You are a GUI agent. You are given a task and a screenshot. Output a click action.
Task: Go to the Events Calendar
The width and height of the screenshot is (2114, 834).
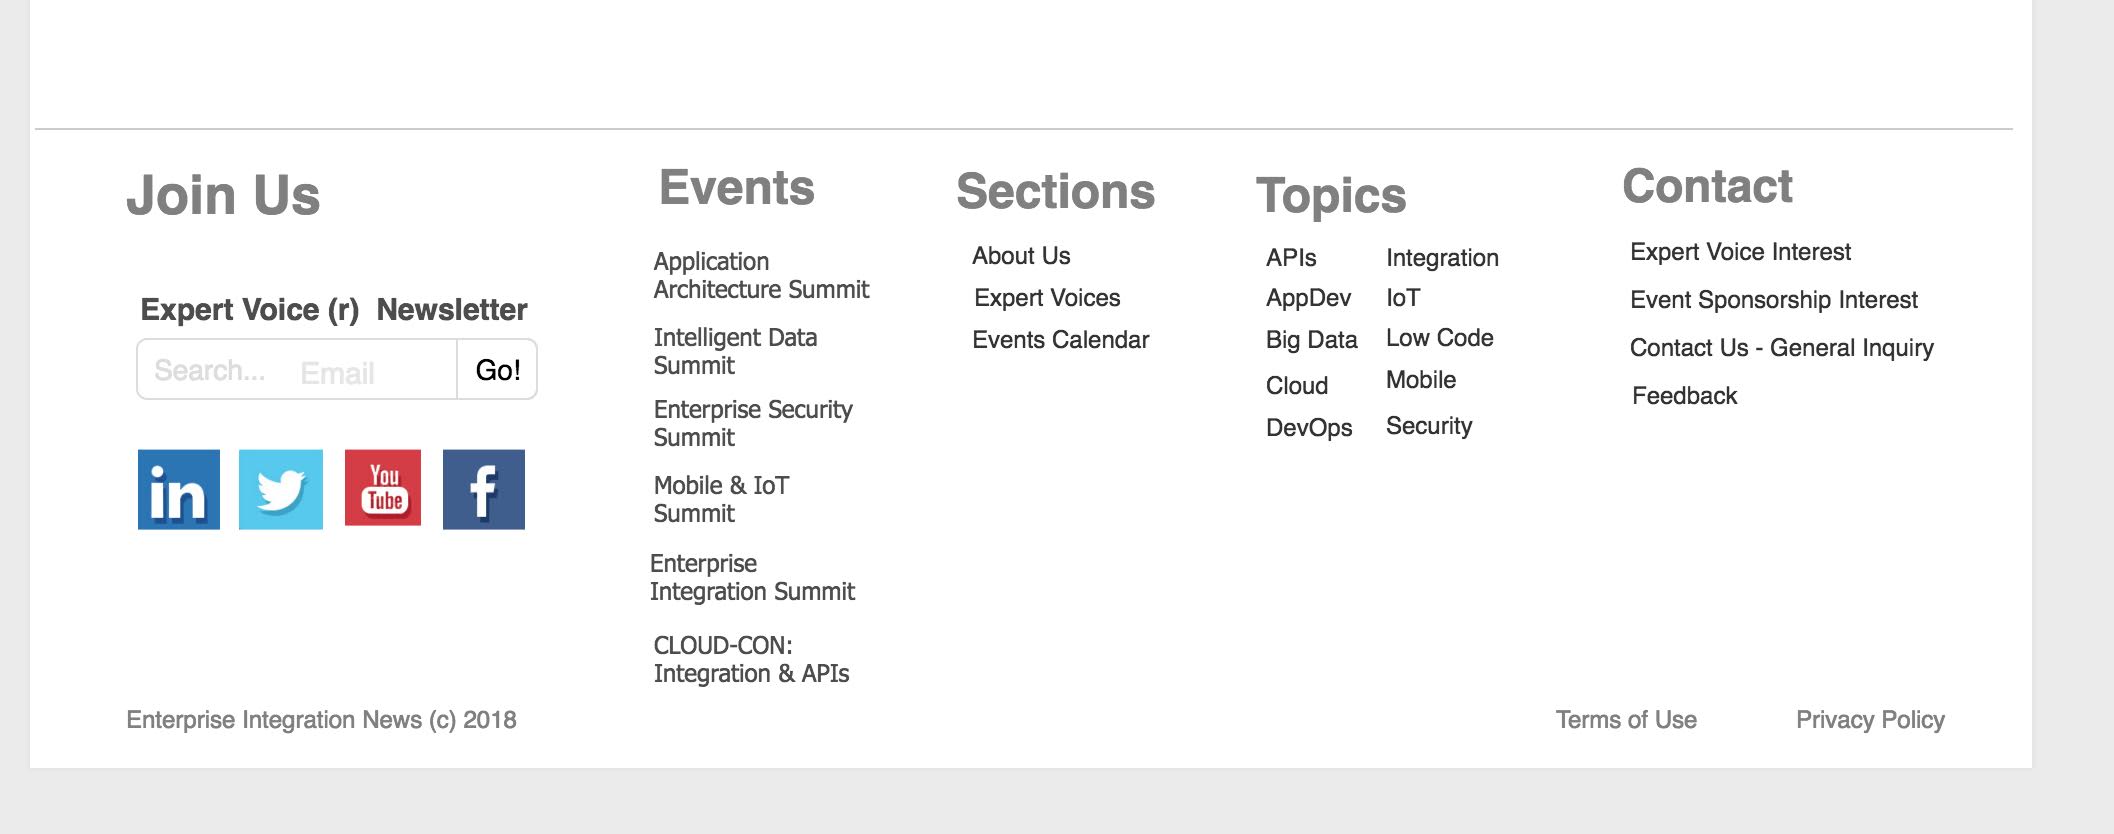[x=1061, y=340]
